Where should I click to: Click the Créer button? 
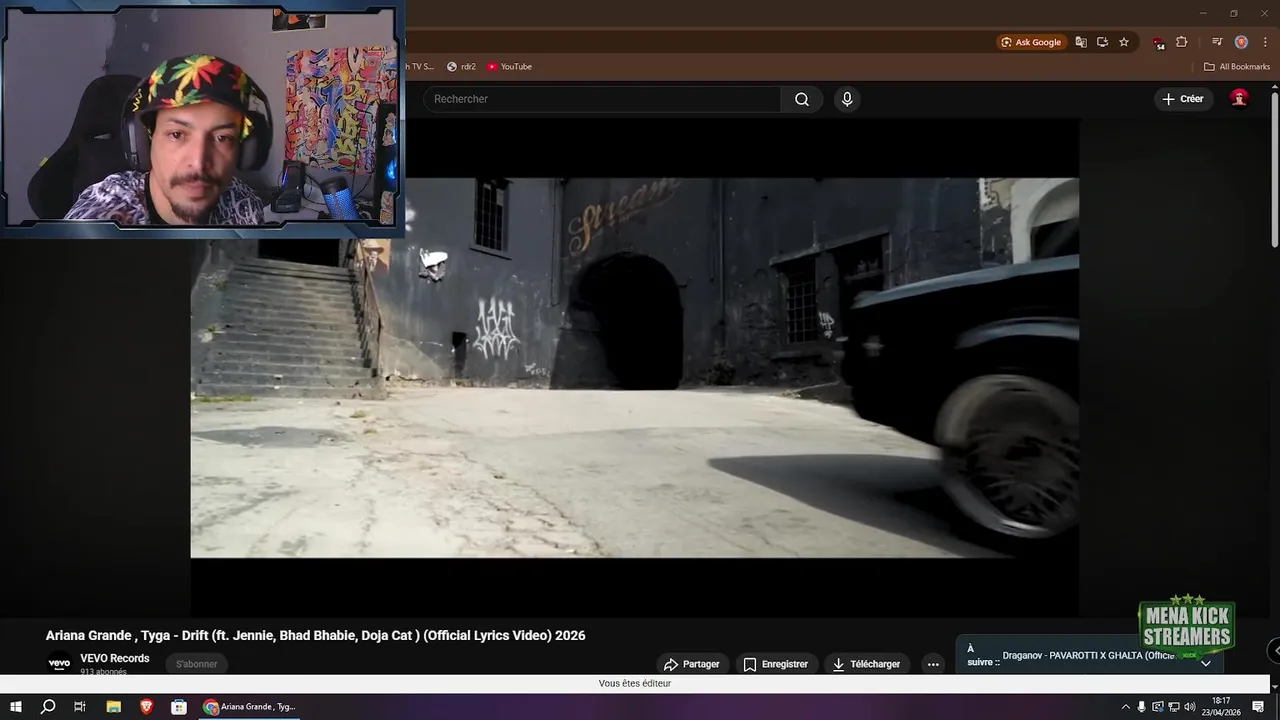click(1182, 99)
